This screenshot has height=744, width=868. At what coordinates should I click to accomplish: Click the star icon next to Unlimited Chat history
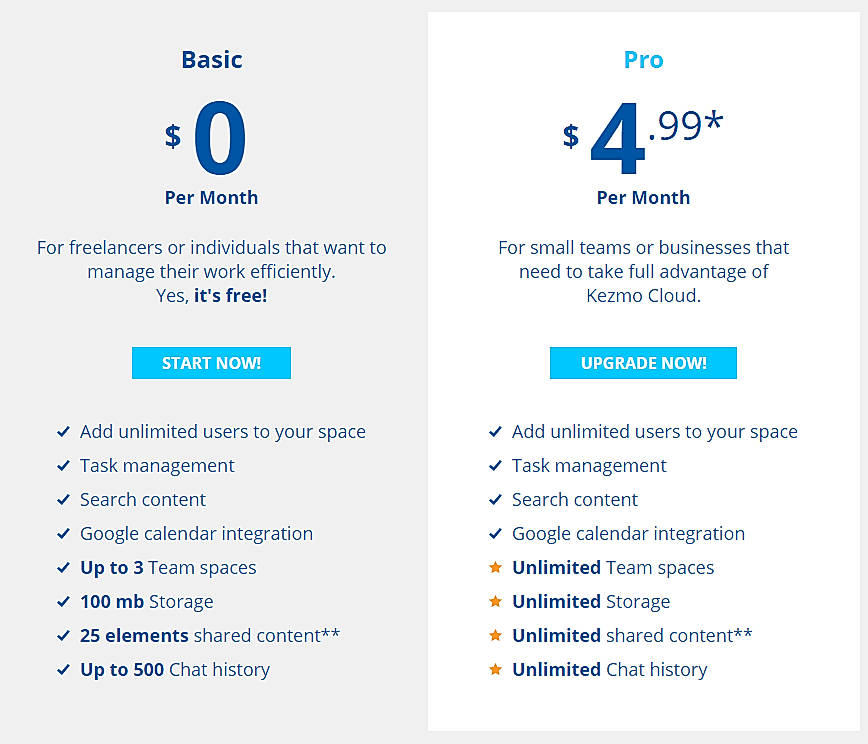(x=495, y=669)
